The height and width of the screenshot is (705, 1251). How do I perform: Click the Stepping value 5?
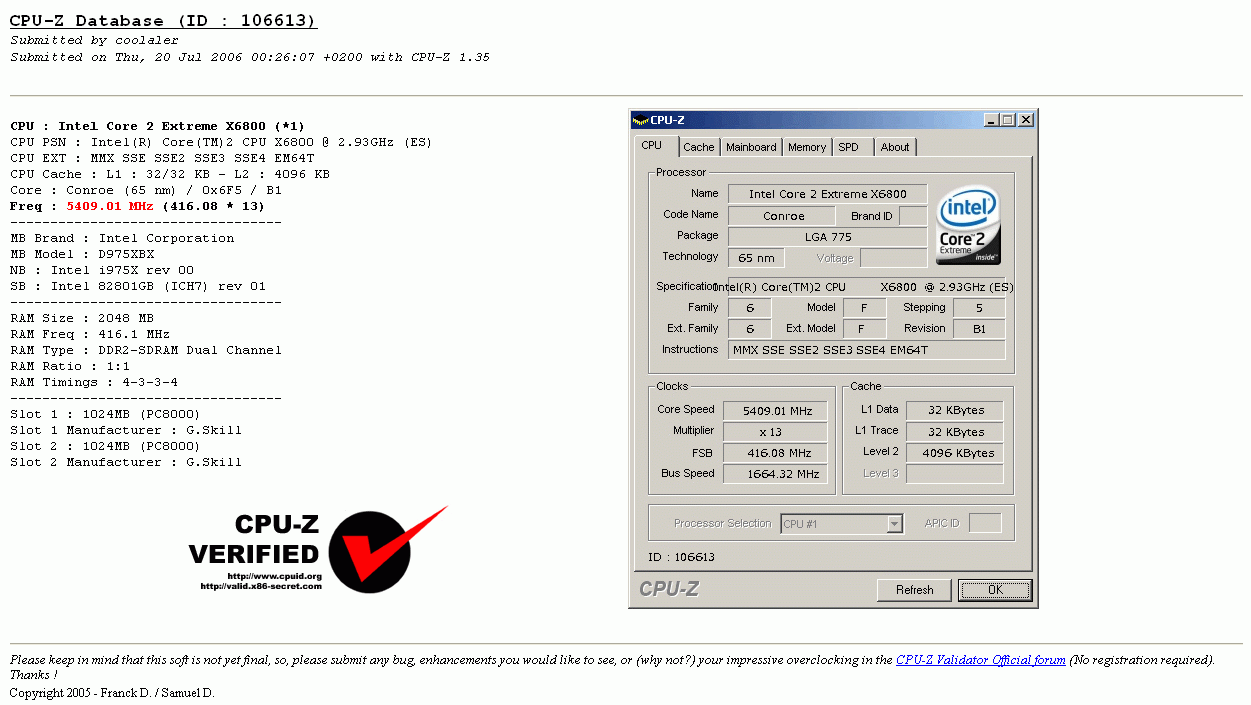pyautogui.click(x=979, y=308)
